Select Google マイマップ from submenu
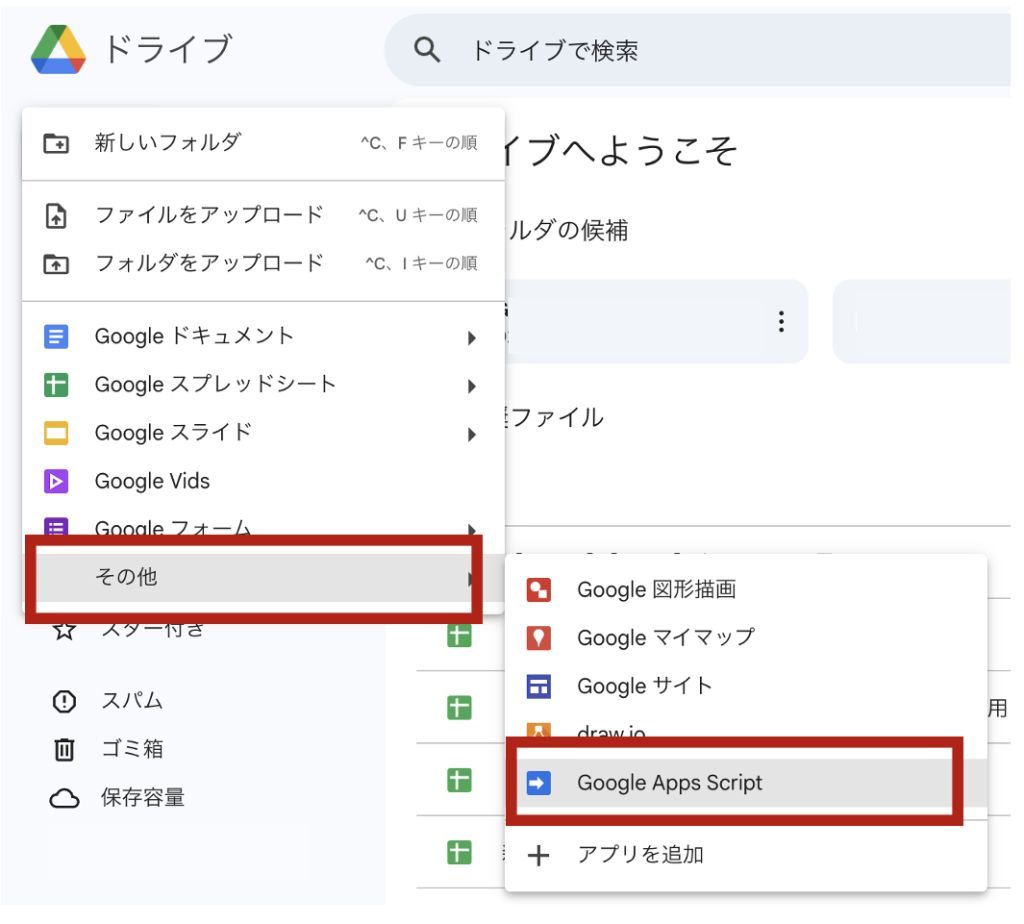Image resolution: width=1024 pixels, height=924 pixels. point(746,638)
